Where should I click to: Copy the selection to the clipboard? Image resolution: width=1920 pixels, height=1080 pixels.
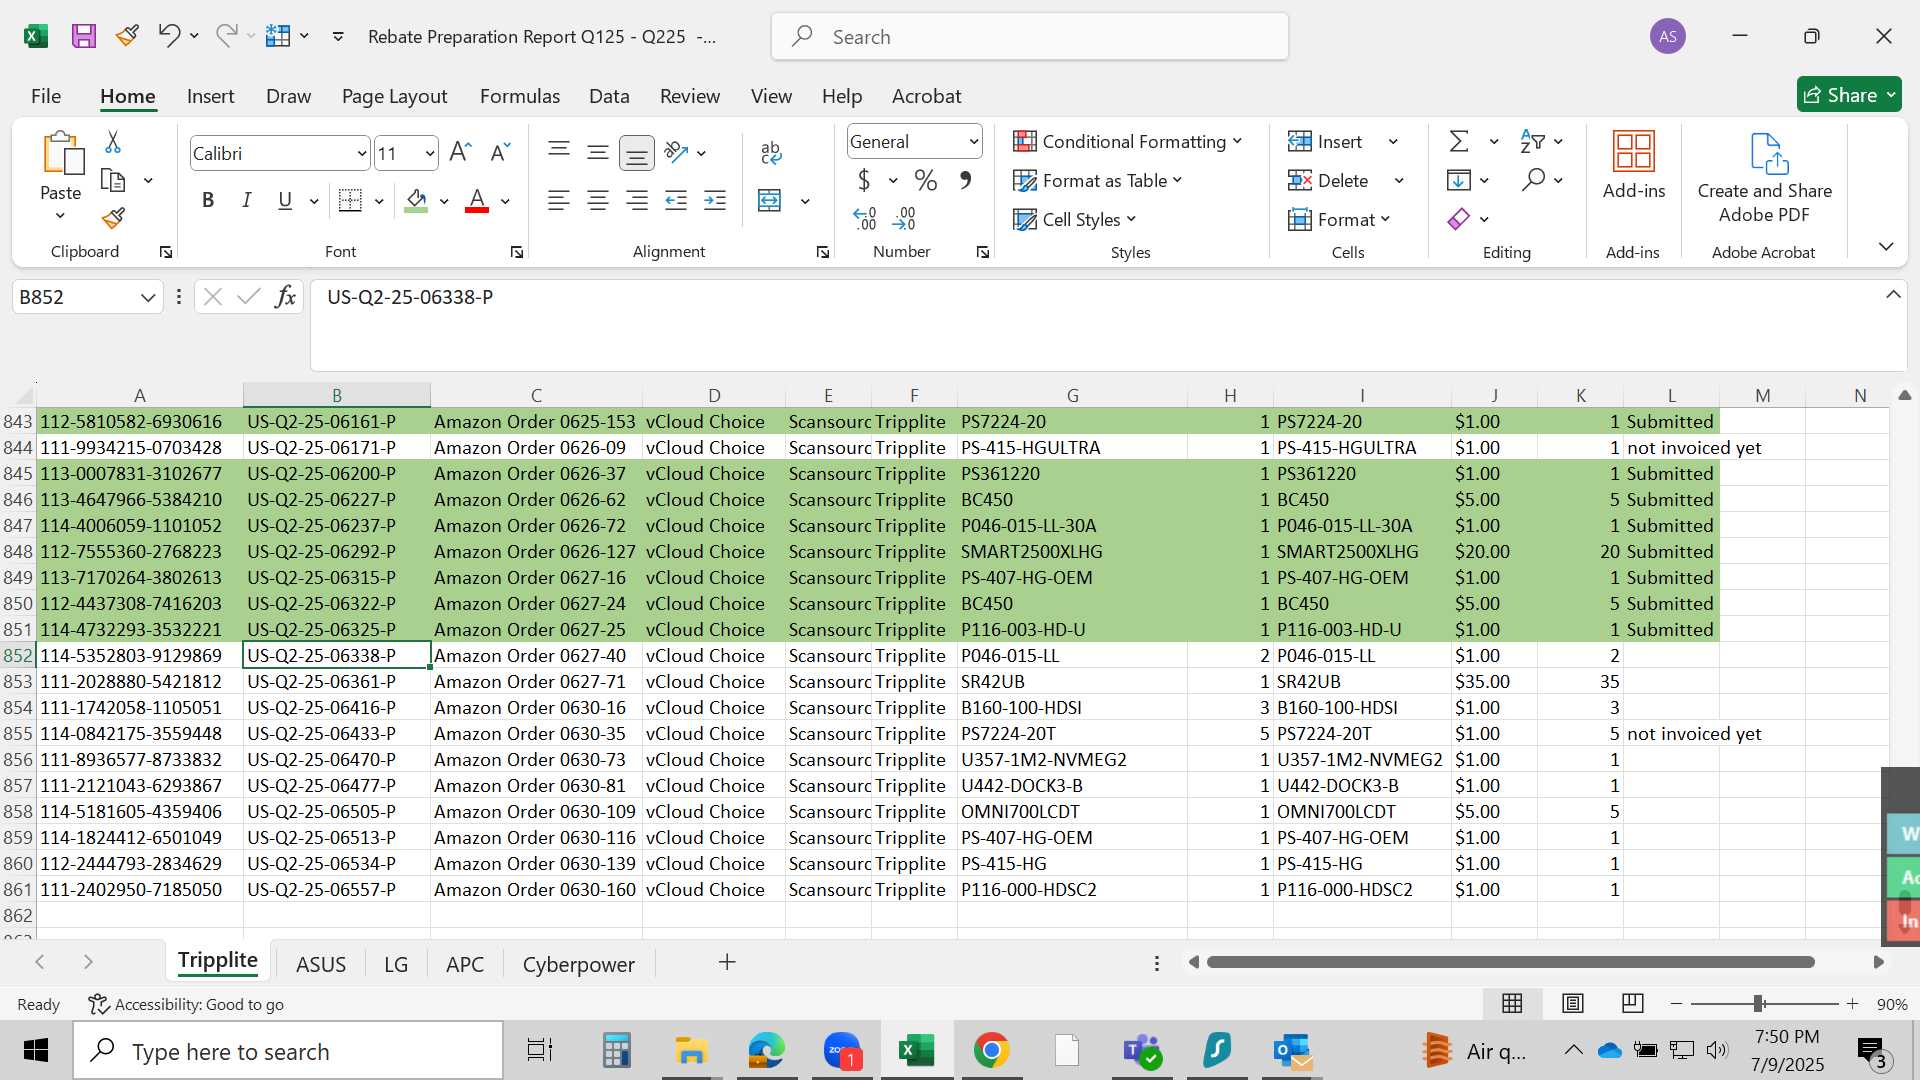(x=114, y=180)
